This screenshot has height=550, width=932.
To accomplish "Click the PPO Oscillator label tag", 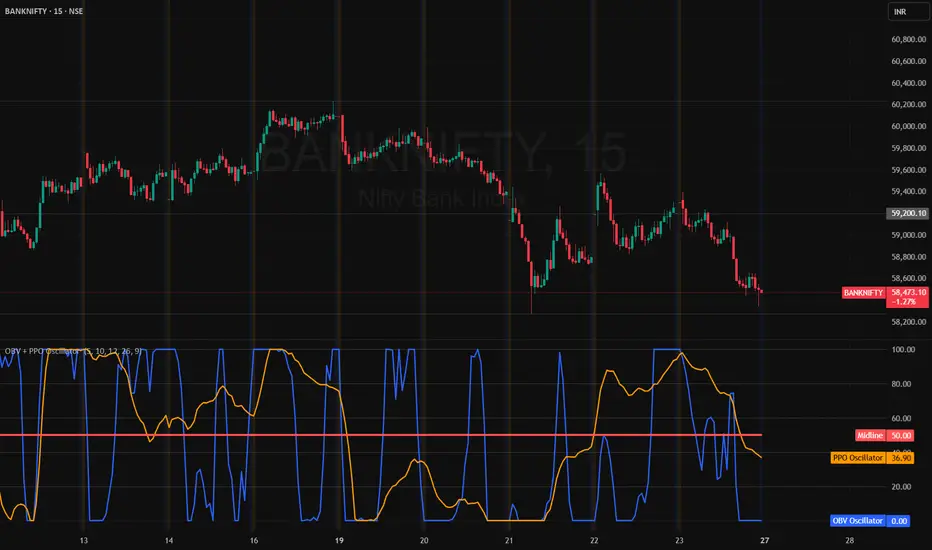I will [858, 458].
